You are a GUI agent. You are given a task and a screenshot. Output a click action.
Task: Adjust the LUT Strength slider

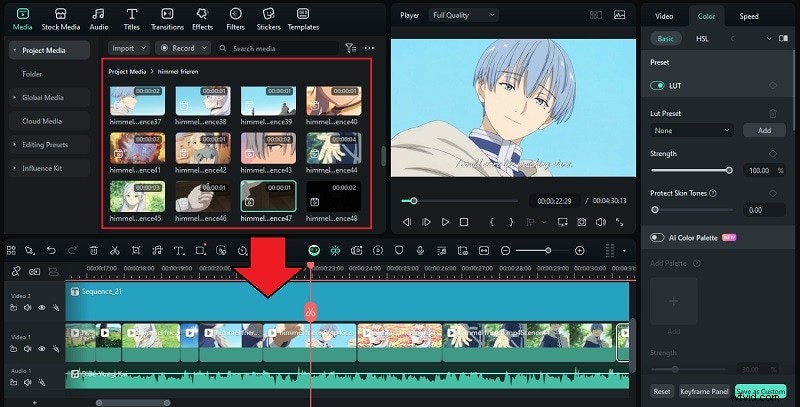[x=691, y=170]
